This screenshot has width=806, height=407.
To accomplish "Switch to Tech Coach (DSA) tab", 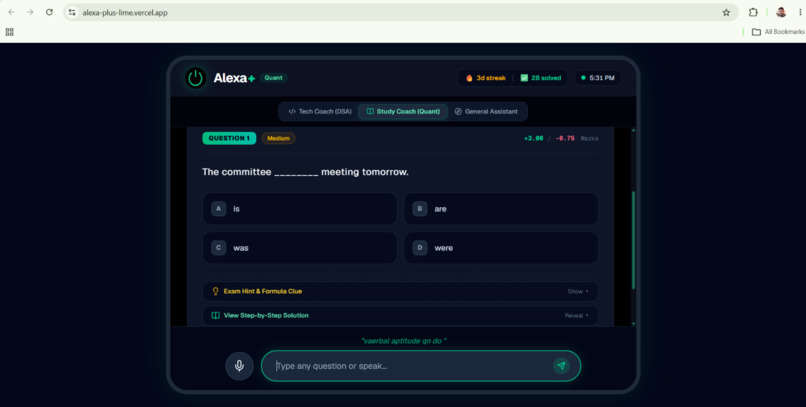I will coord(320,112).
